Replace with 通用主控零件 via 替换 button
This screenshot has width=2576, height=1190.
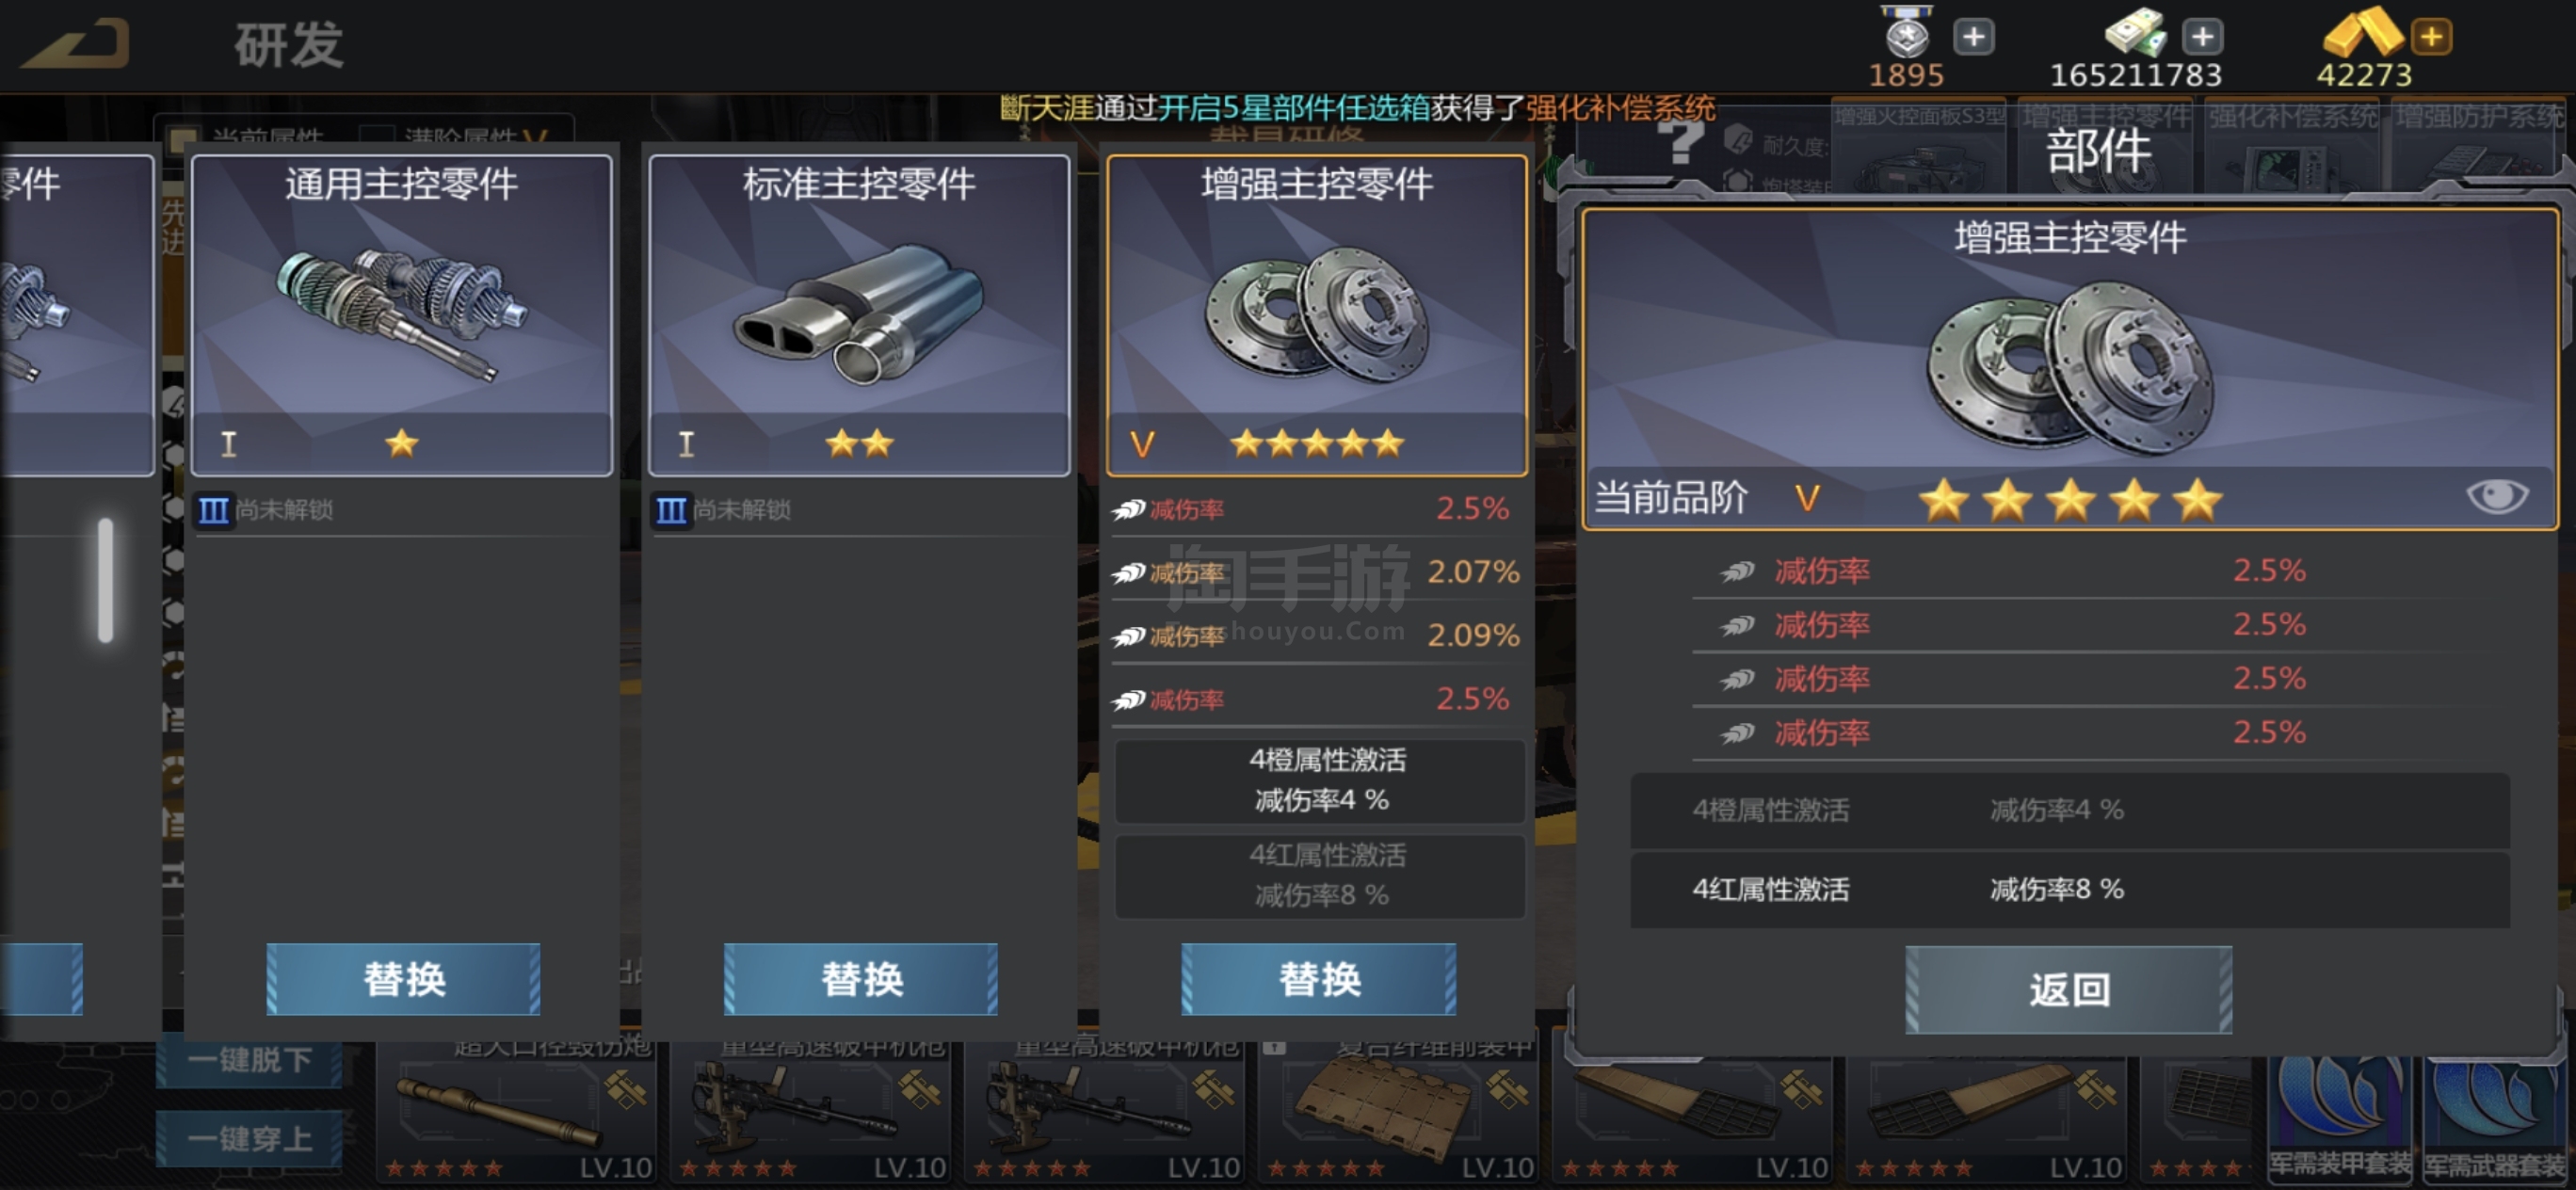point(403,979)
